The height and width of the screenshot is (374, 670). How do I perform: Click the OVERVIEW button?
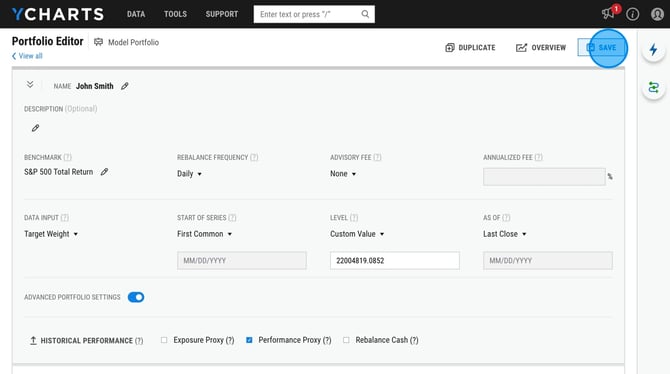coord(541,47)
